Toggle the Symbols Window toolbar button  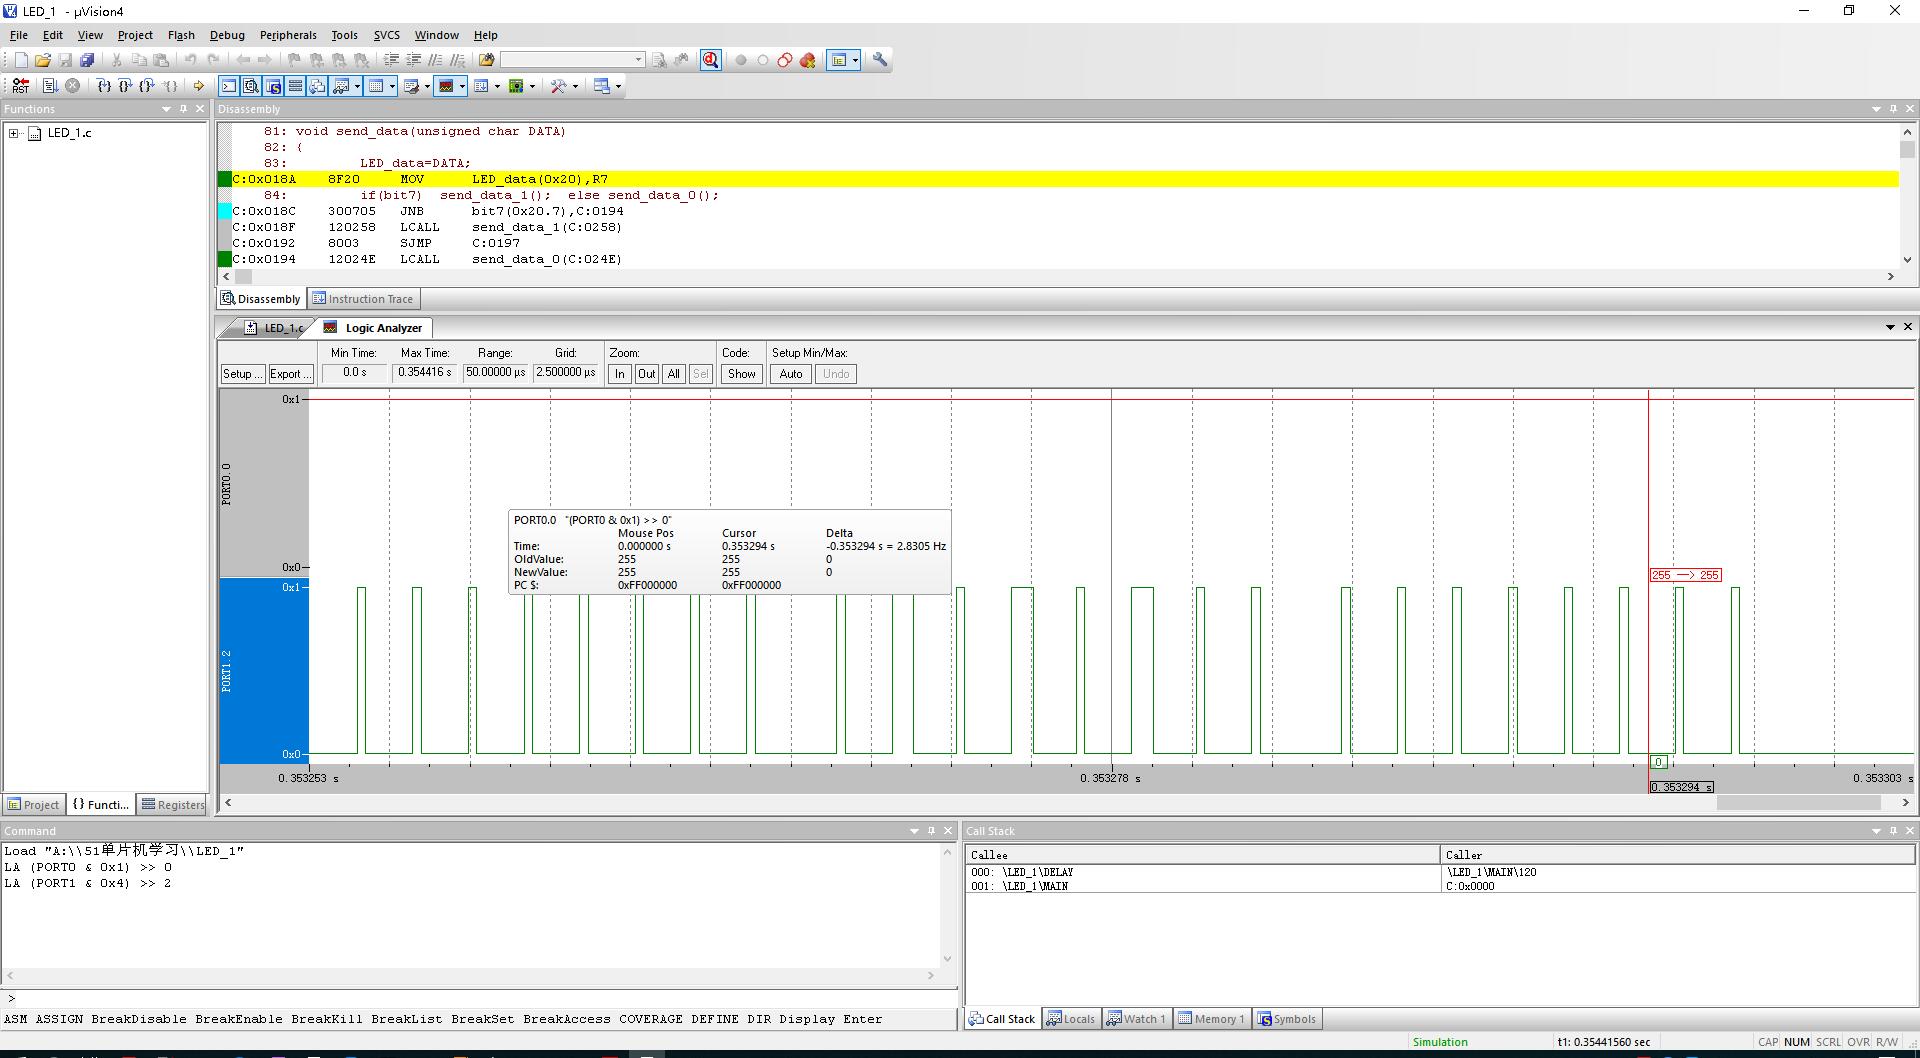point(273,86)
